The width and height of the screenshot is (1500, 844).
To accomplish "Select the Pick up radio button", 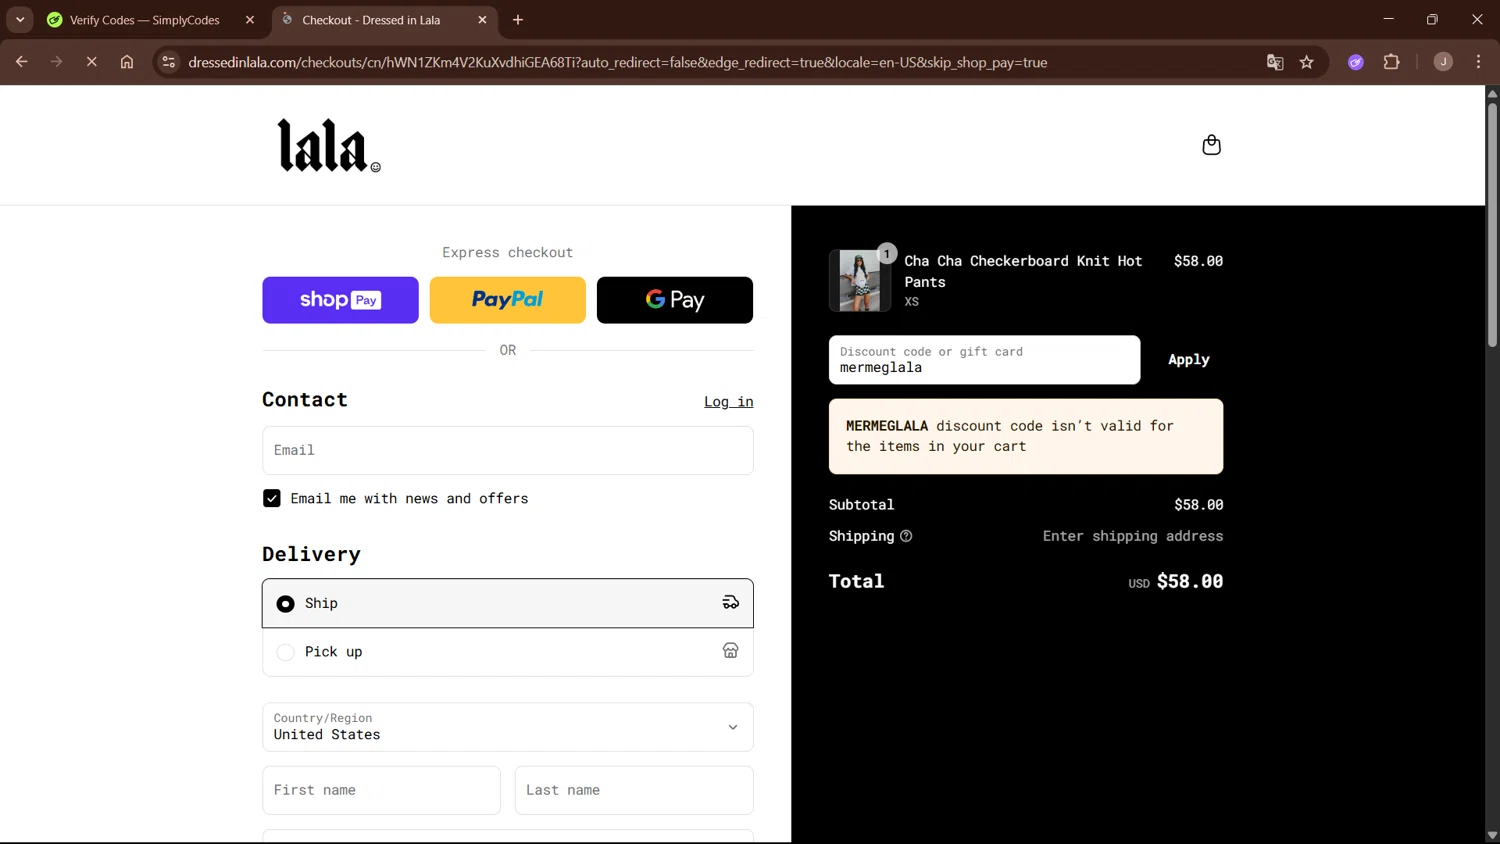I will [286, 652].
